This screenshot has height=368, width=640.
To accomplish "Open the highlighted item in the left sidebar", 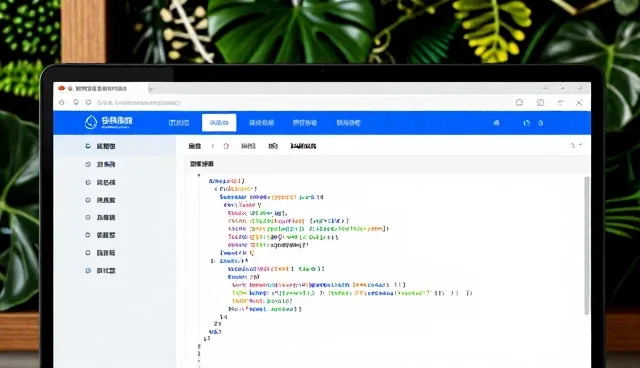I will [115, 146].
